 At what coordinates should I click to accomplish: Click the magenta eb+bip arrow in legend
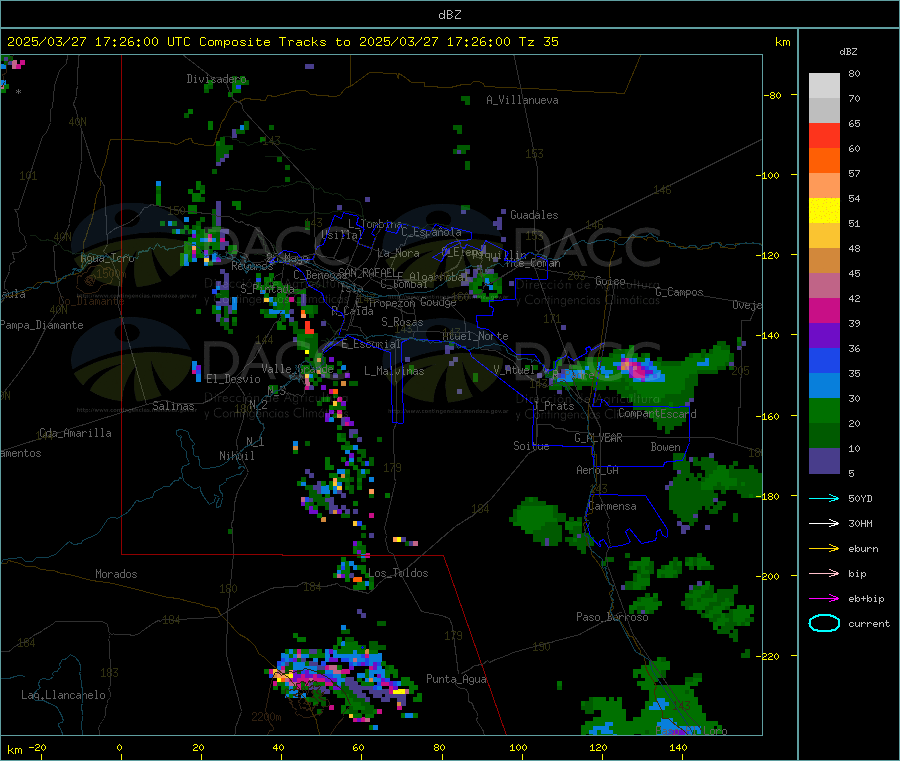[x=824, y=599]
